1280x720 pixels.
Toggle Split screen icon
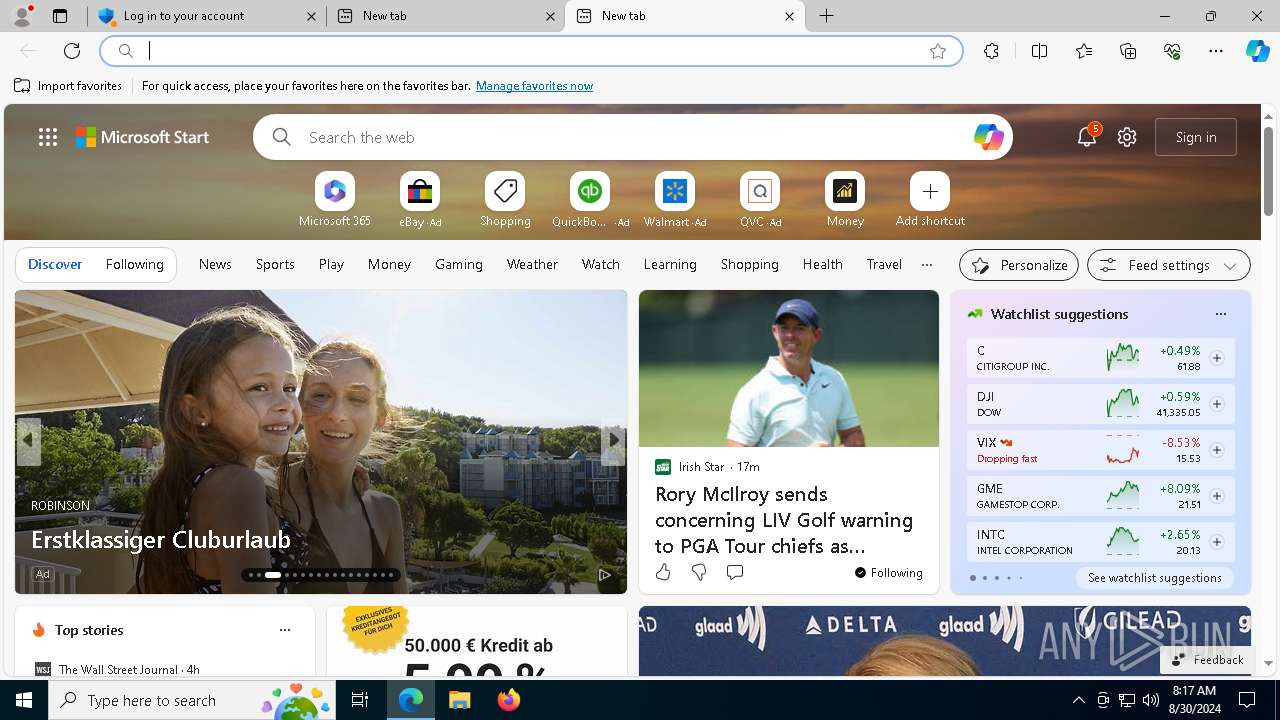[x=1039, y=51]
